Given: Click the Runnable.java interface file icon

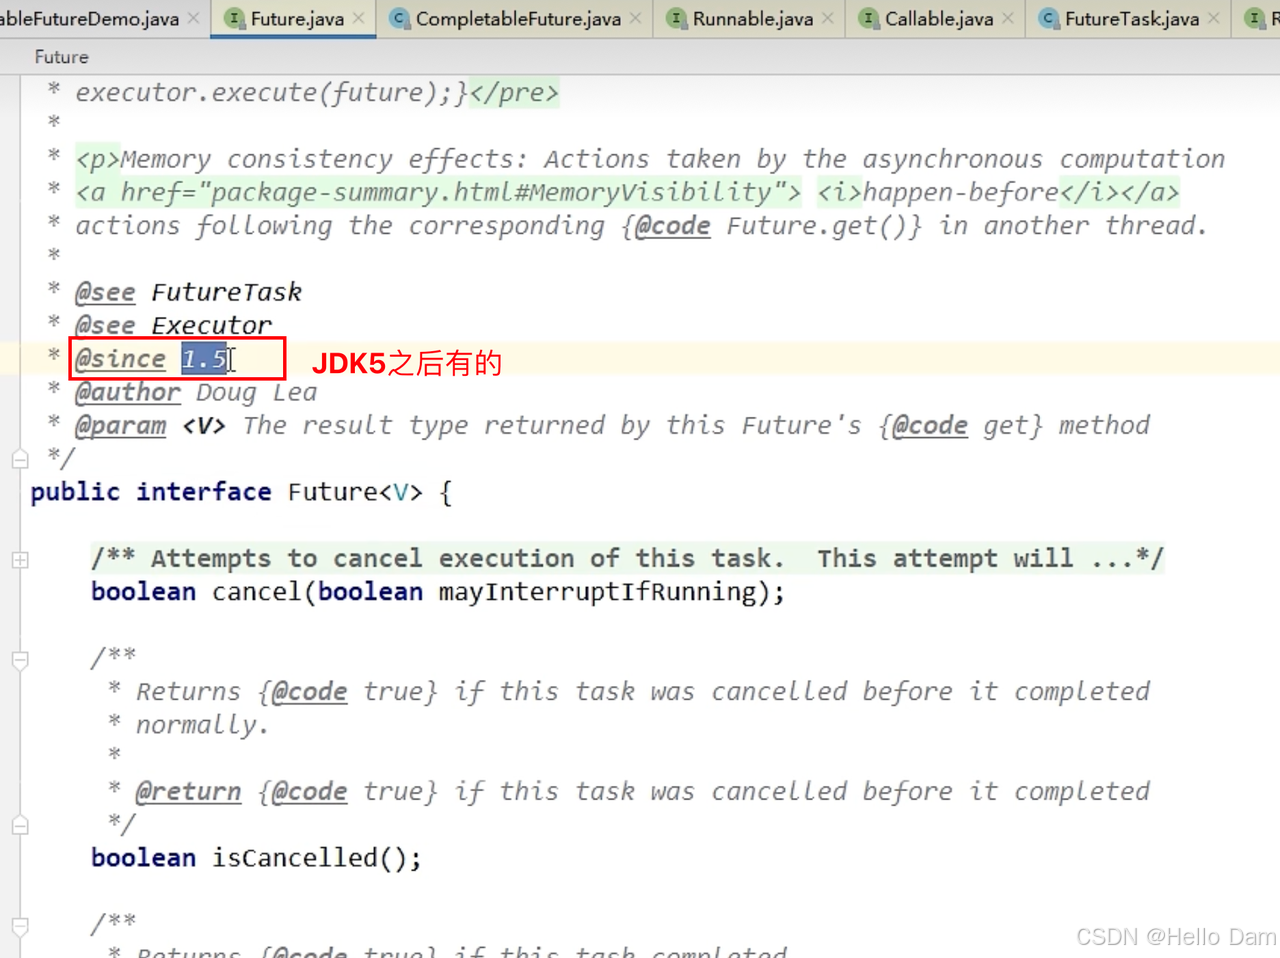Looking at the screenshot, I should tap(676, 18).
